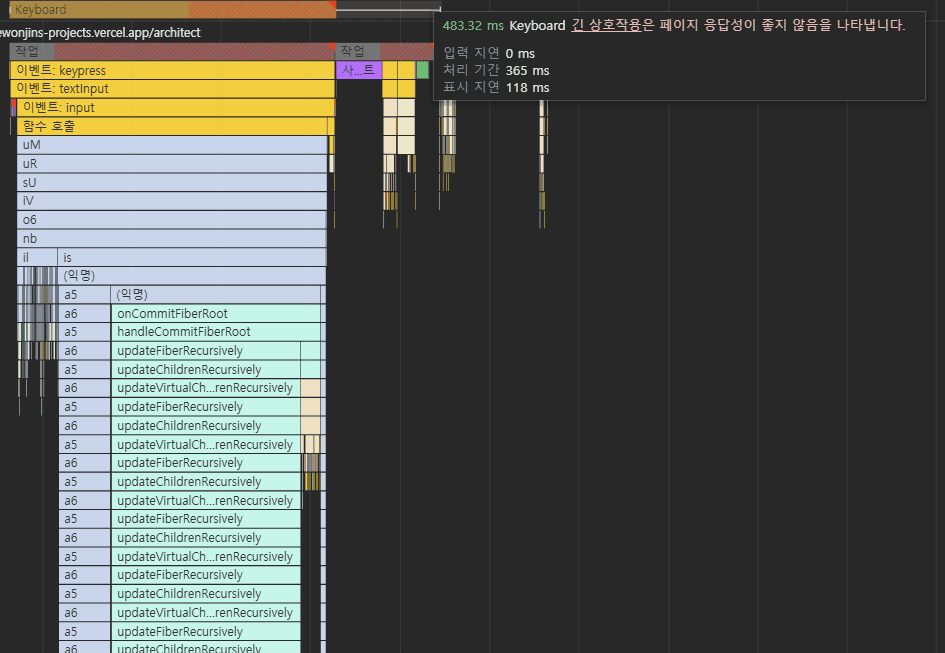Image resolution: width=945 pixels, height=653 pixels.
Task: Select the uR function frame
Action: coord(170,164)
